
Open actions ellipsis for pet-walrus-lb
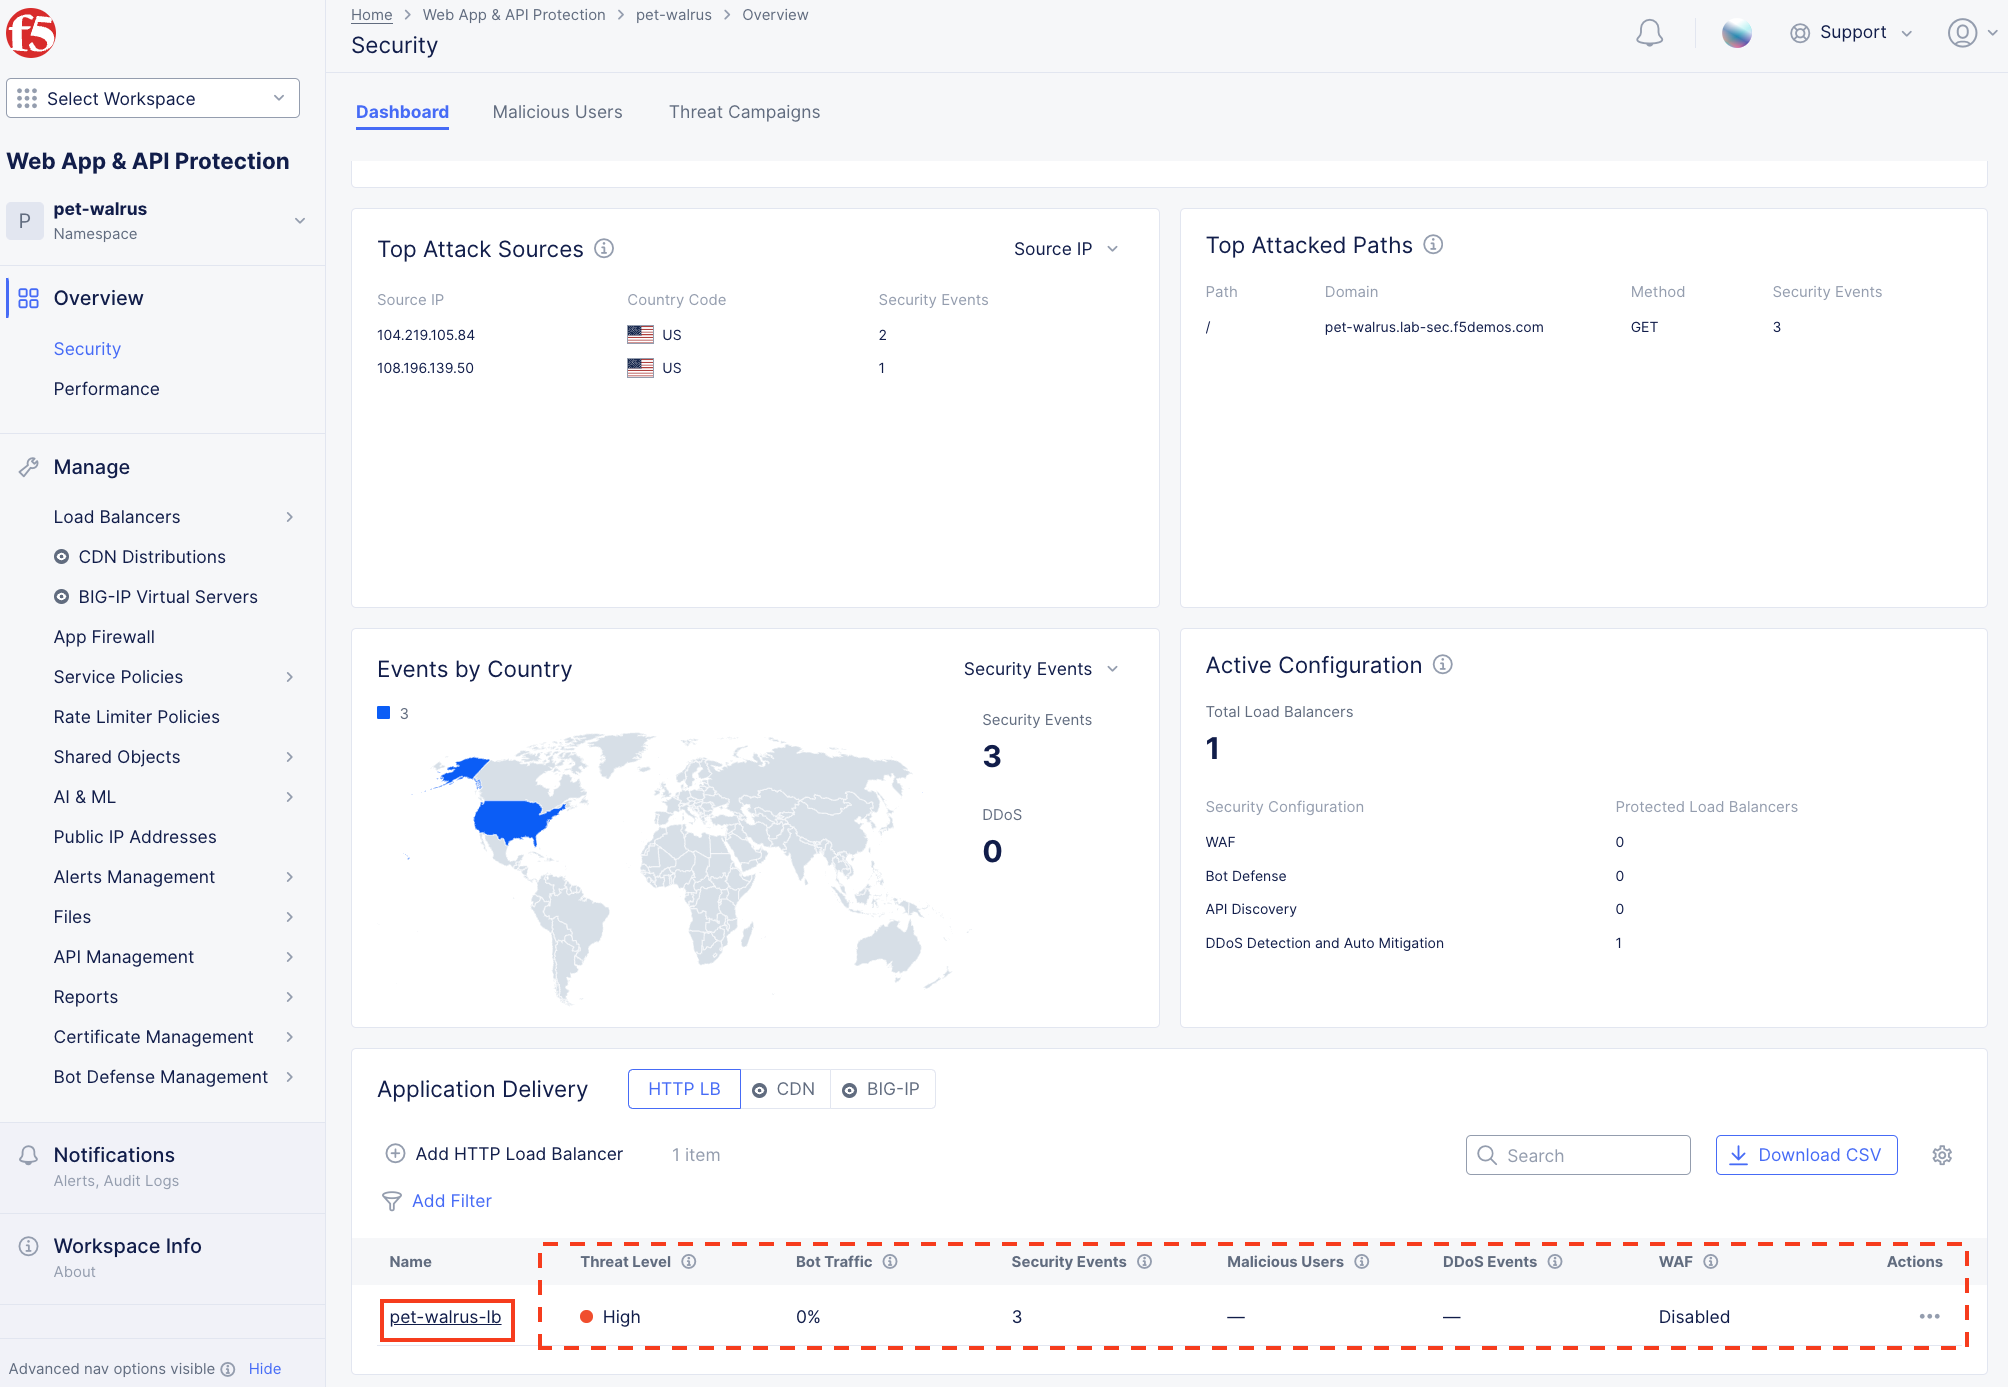coord(1929,1316)
